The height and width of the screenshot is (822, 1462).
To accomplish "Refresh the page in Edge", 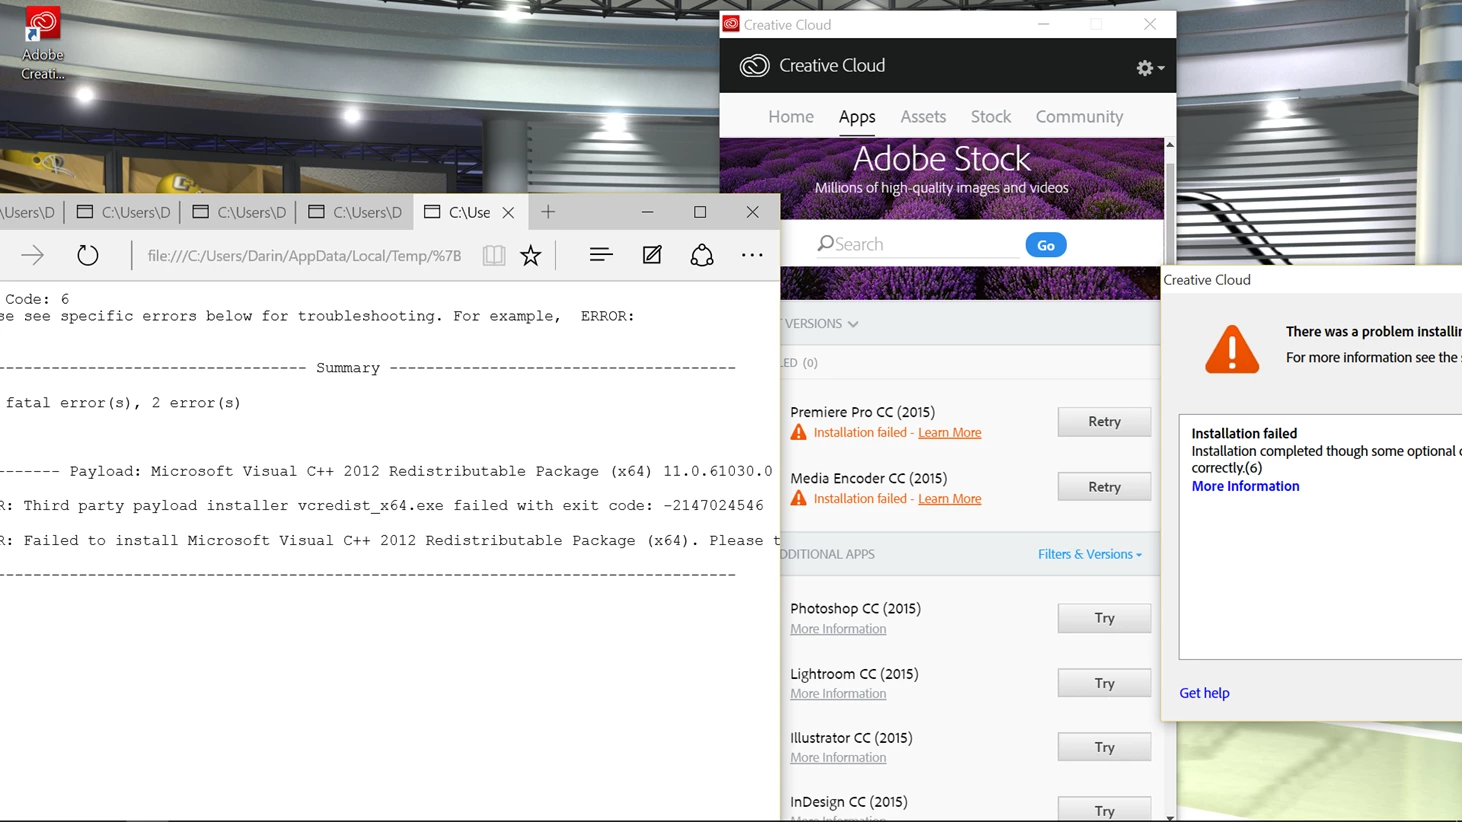I will pos(88,256).
